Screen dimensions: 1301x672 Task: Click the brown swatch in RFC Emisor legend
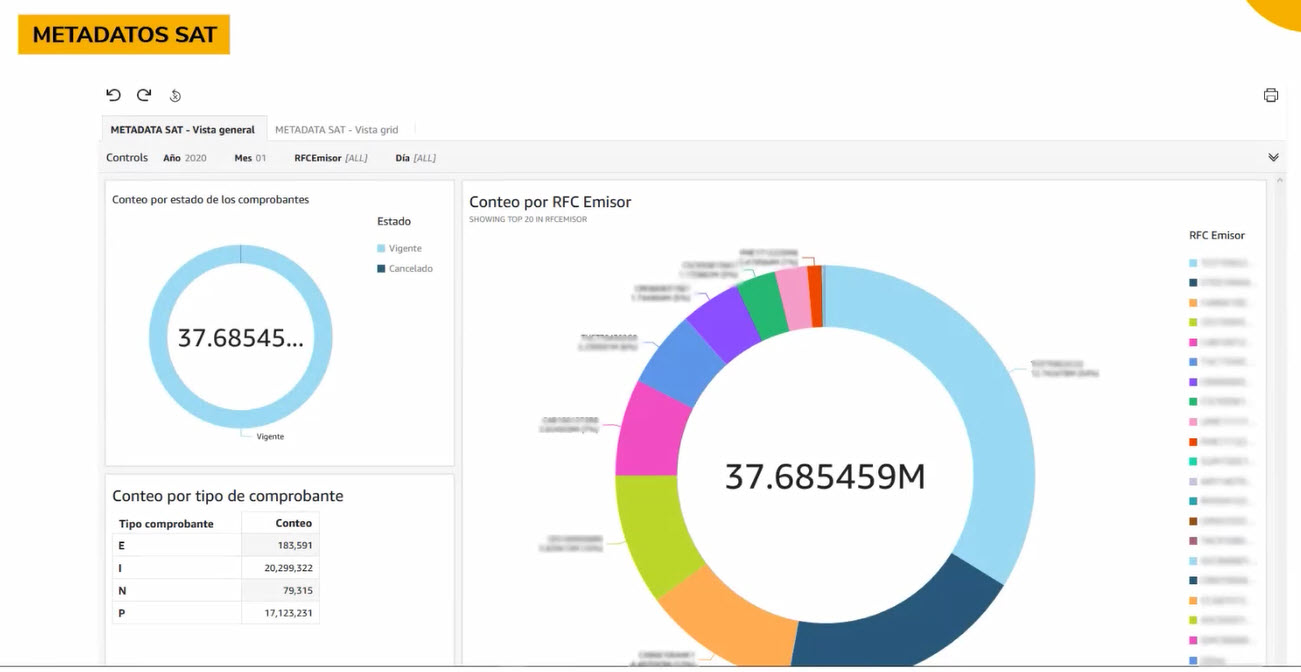tap(1193, 521)
